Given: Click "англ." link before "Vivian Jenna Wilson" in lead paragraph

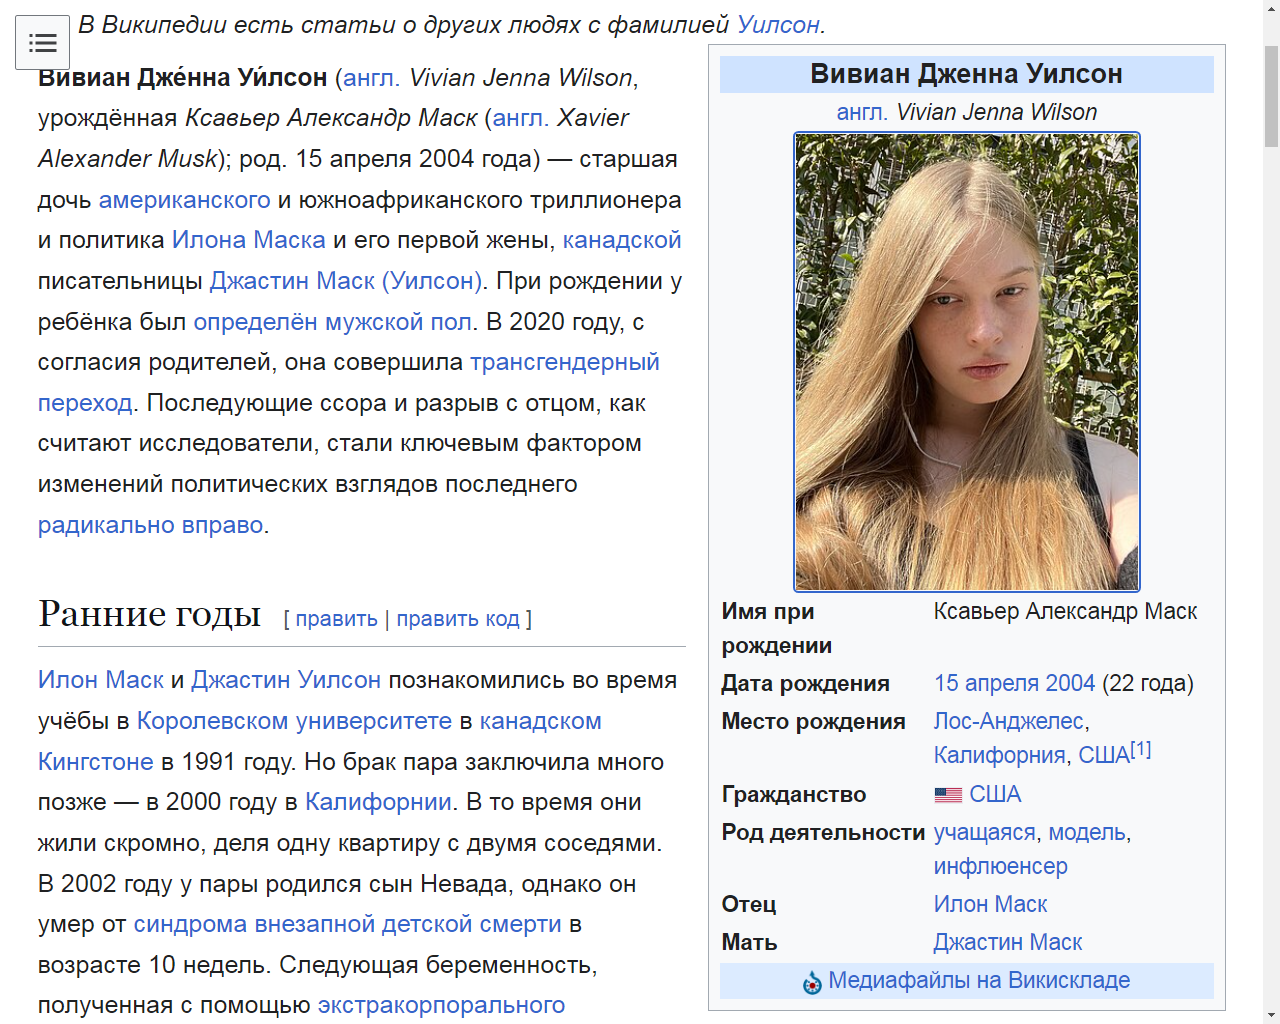Looking at the screenshot, I should coord(371,78).
